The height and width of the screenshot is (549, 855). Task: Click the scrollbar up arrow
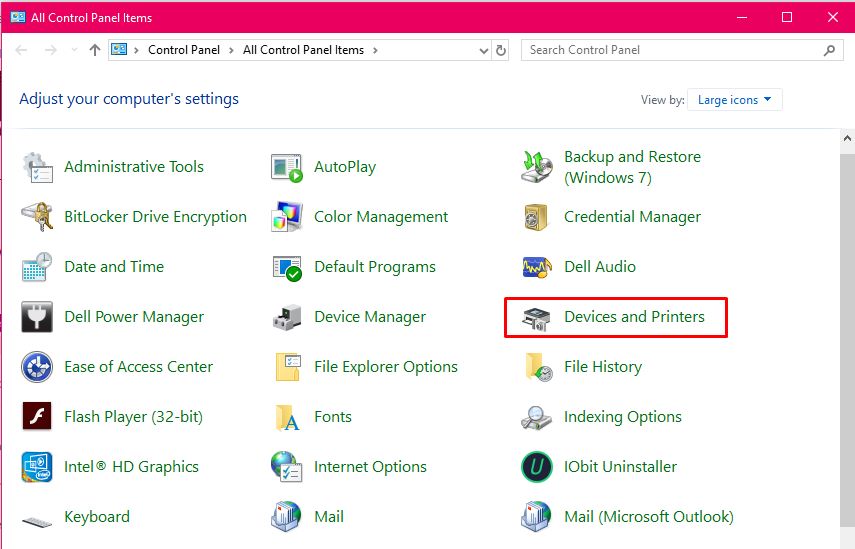(847, 138)
